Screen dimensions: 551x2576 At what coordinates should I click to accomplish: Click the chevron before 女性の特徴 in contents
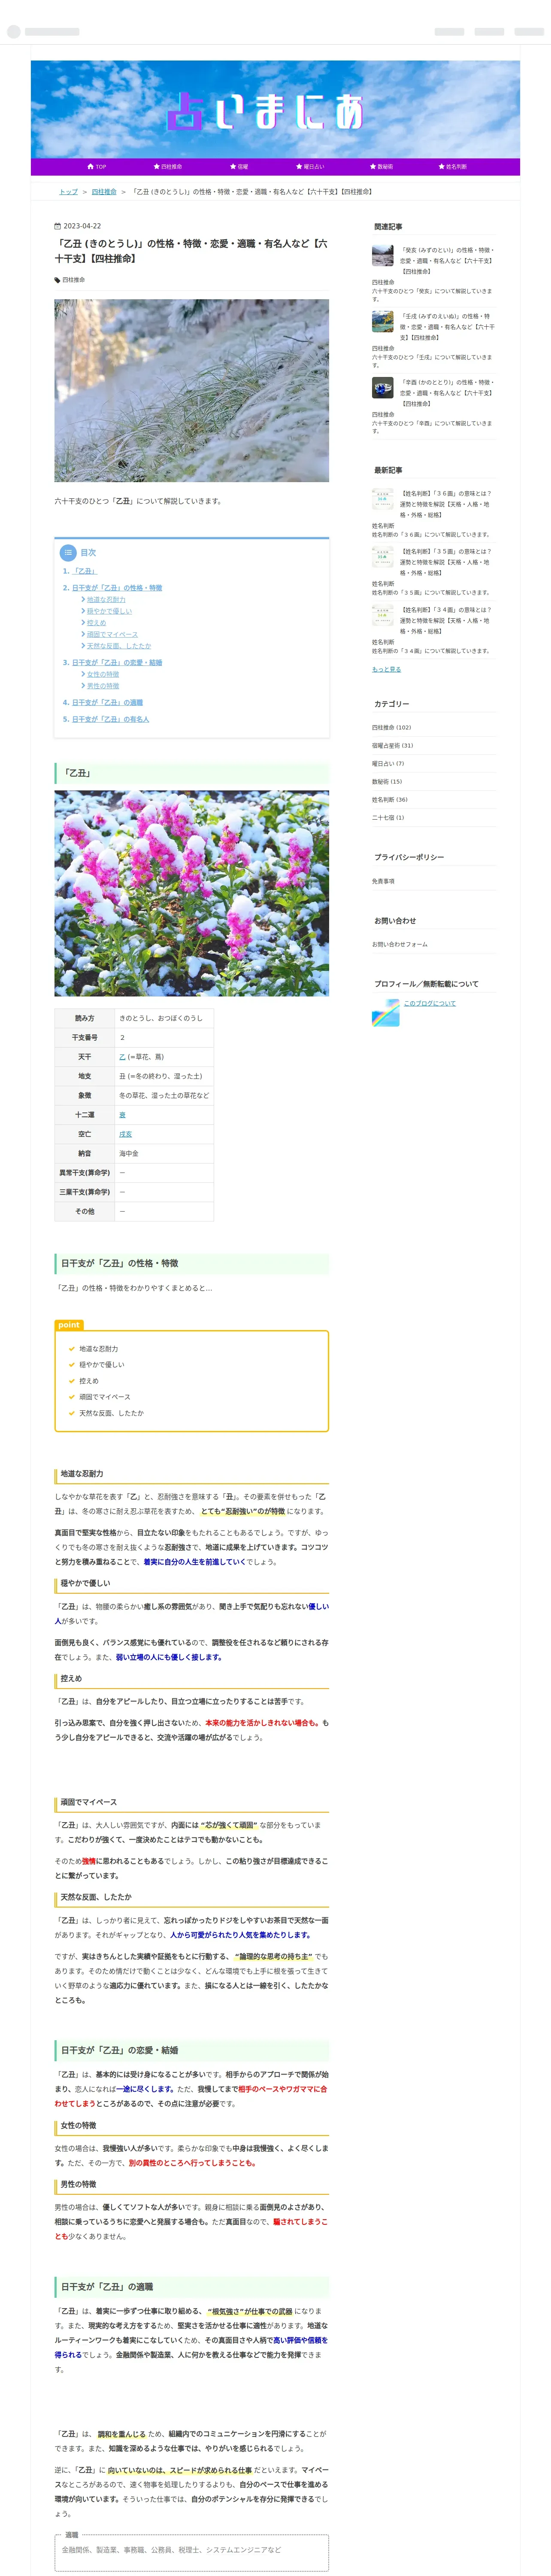coord(83,674)
